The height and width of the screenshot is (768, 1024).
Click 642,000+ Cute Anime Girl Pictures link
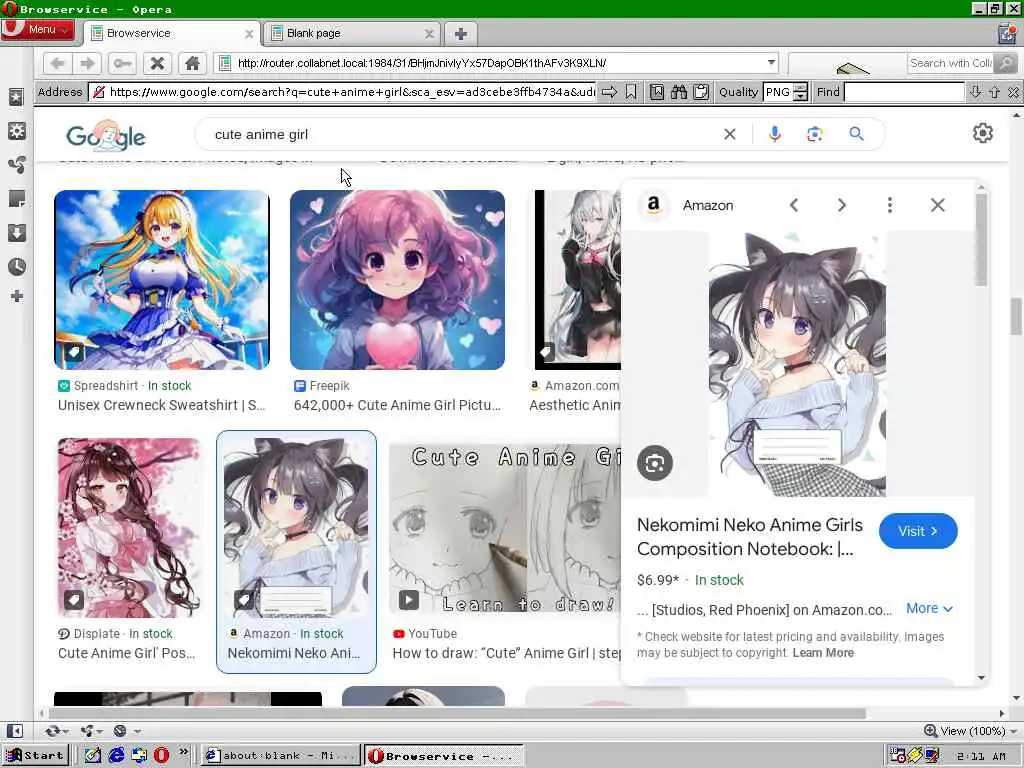[x=397, y=405]
